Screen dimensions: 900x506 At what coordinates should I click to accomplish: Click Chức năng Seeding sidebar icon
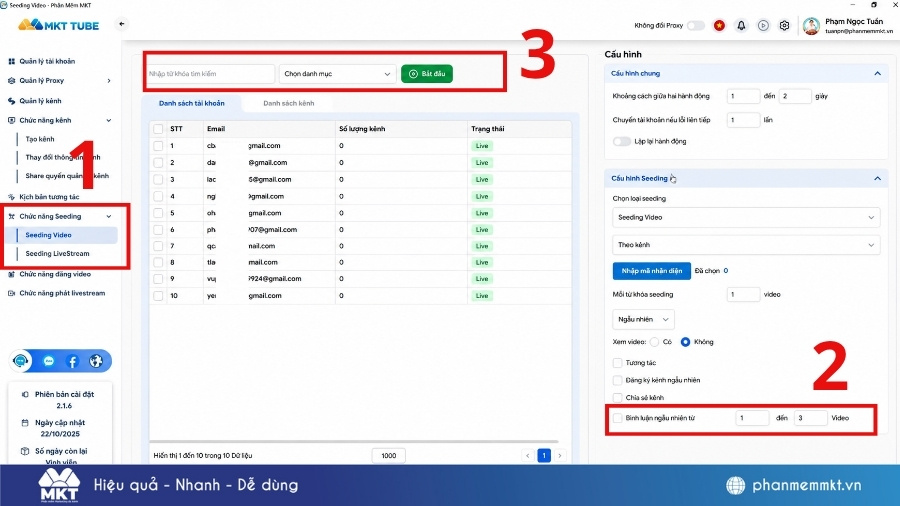[x=11, y=216]
